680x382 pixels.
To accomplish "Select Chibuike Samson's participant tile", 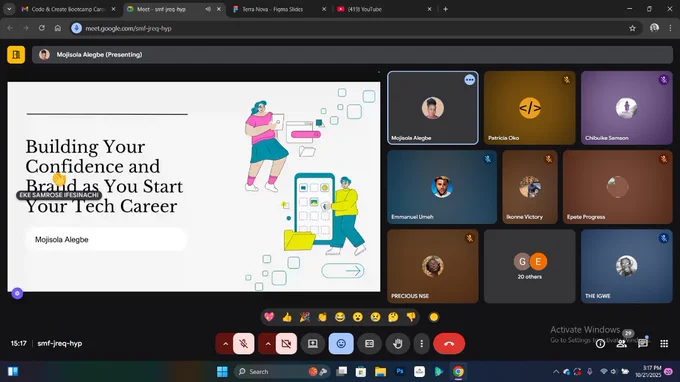I will [x=627, y=108].
